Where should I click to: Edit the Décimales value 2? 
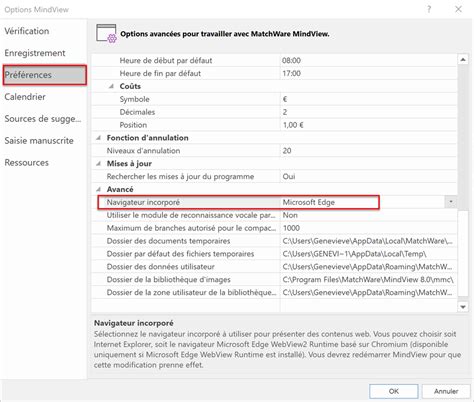tap(285, 112)
